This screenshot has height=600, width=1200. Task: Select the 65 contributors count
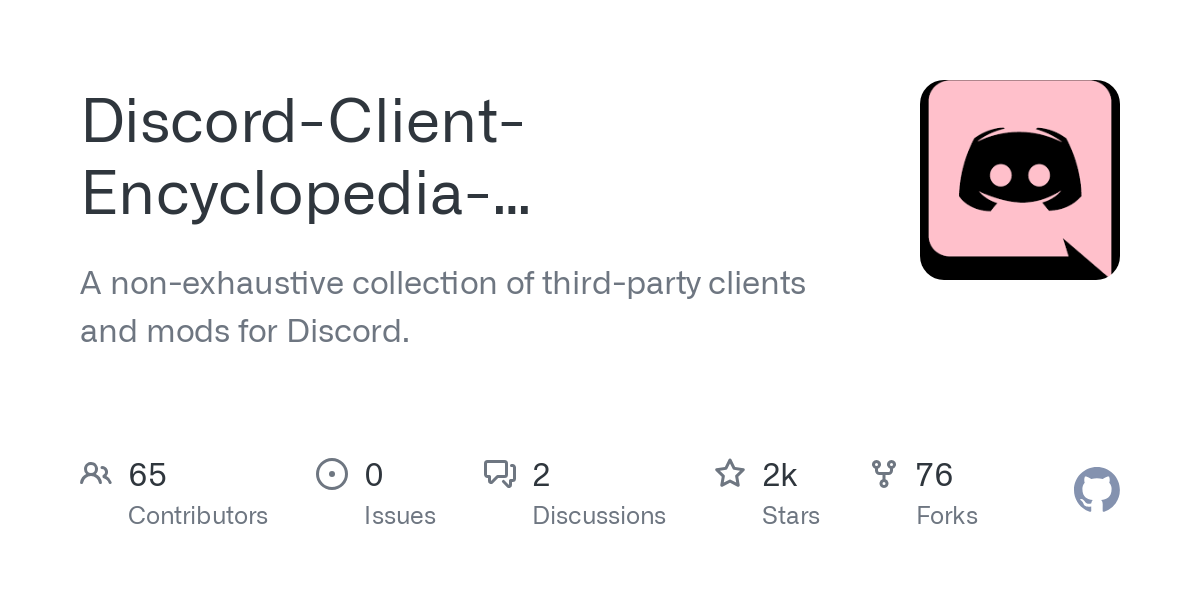coord(148,475)
